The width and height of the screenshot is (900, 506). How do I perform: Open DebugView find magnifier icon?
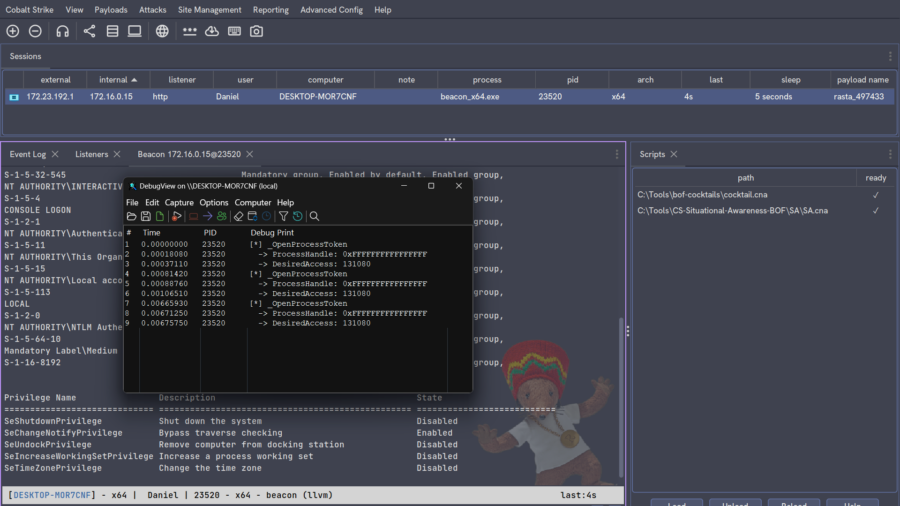[315, 216]
